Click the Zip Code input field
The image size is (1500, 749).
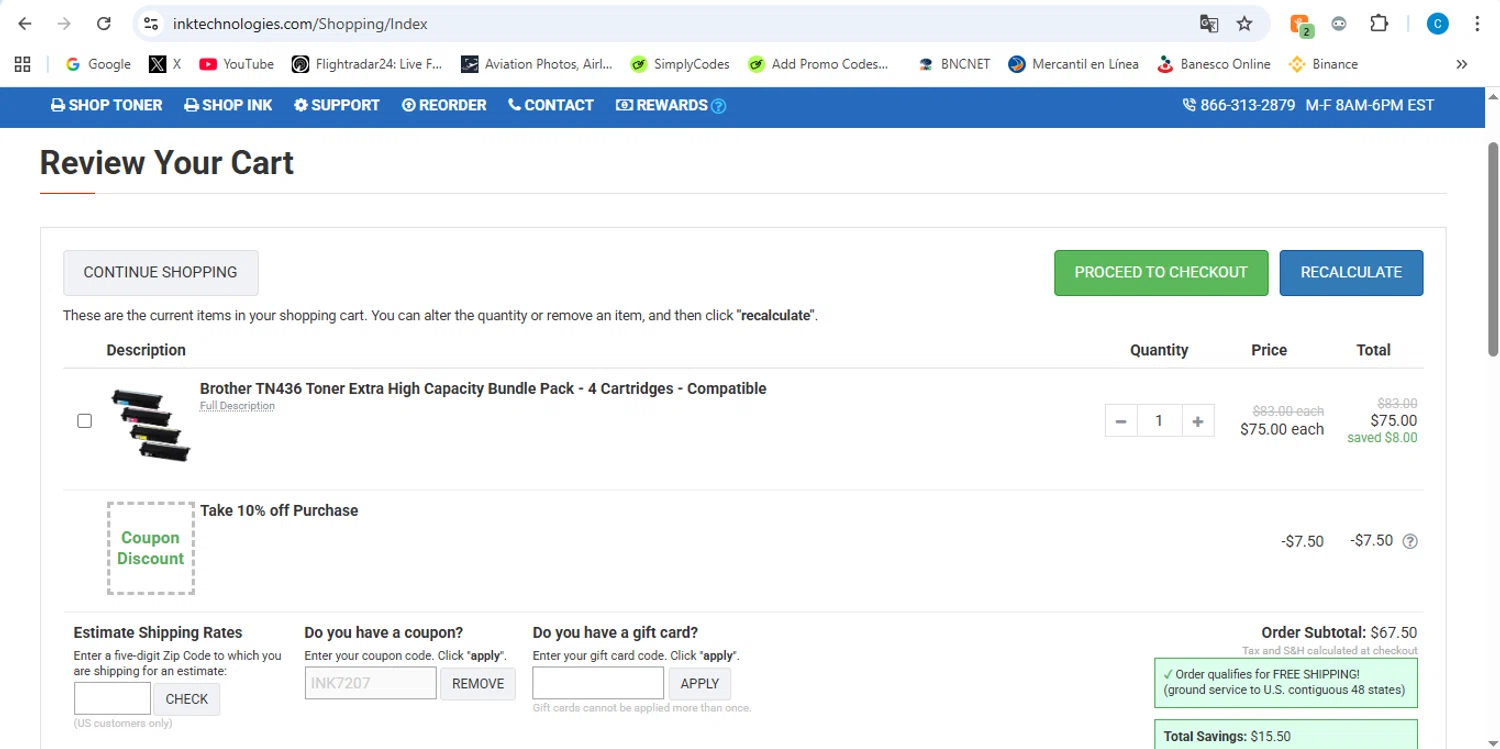112,699
